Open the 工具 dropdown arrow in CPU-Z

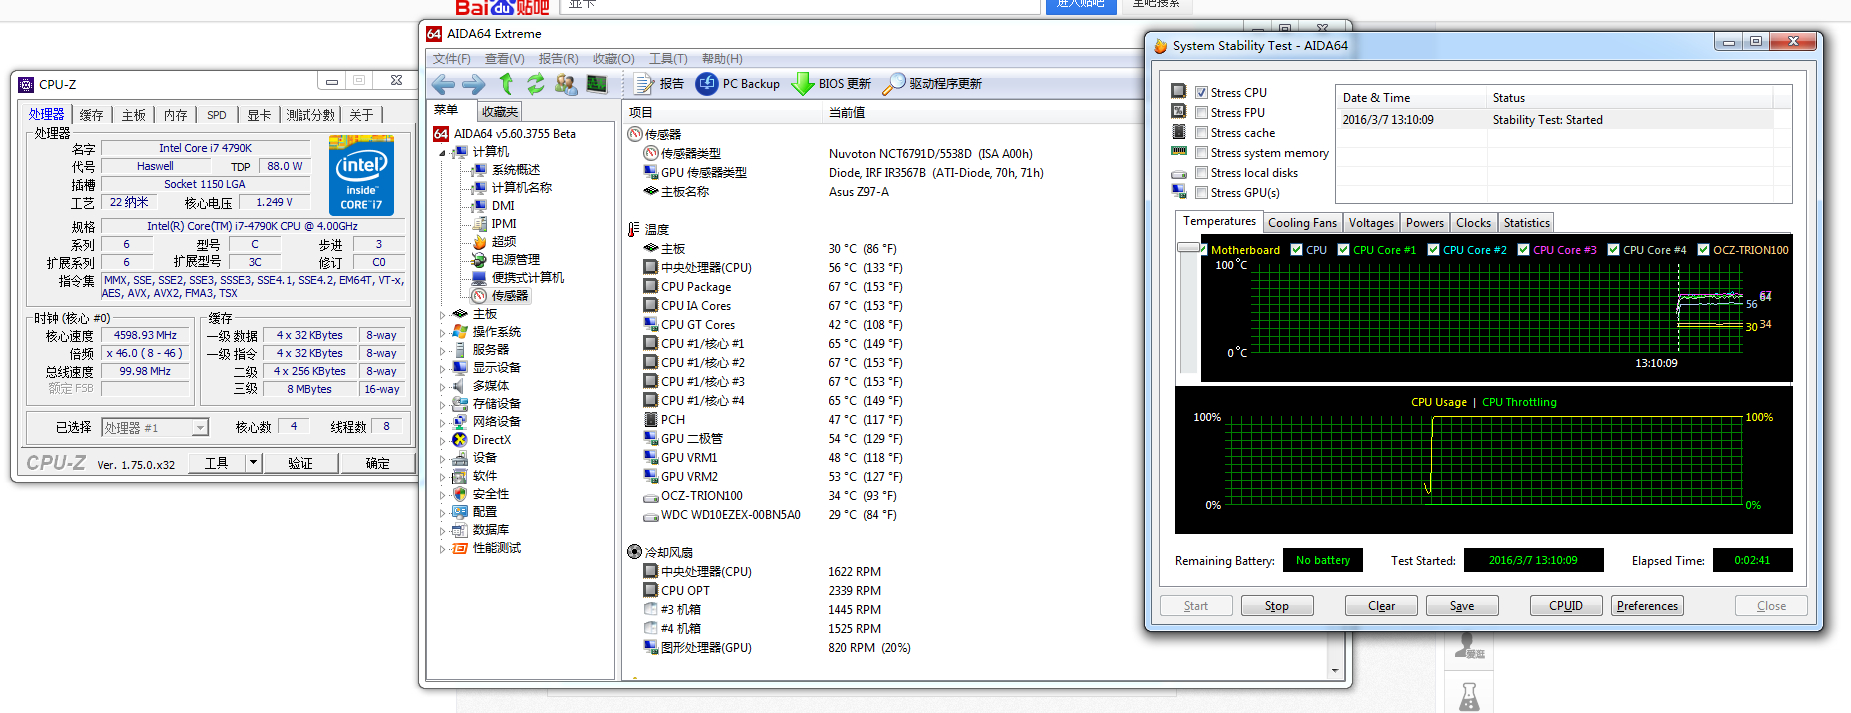[x=253, y=463]
